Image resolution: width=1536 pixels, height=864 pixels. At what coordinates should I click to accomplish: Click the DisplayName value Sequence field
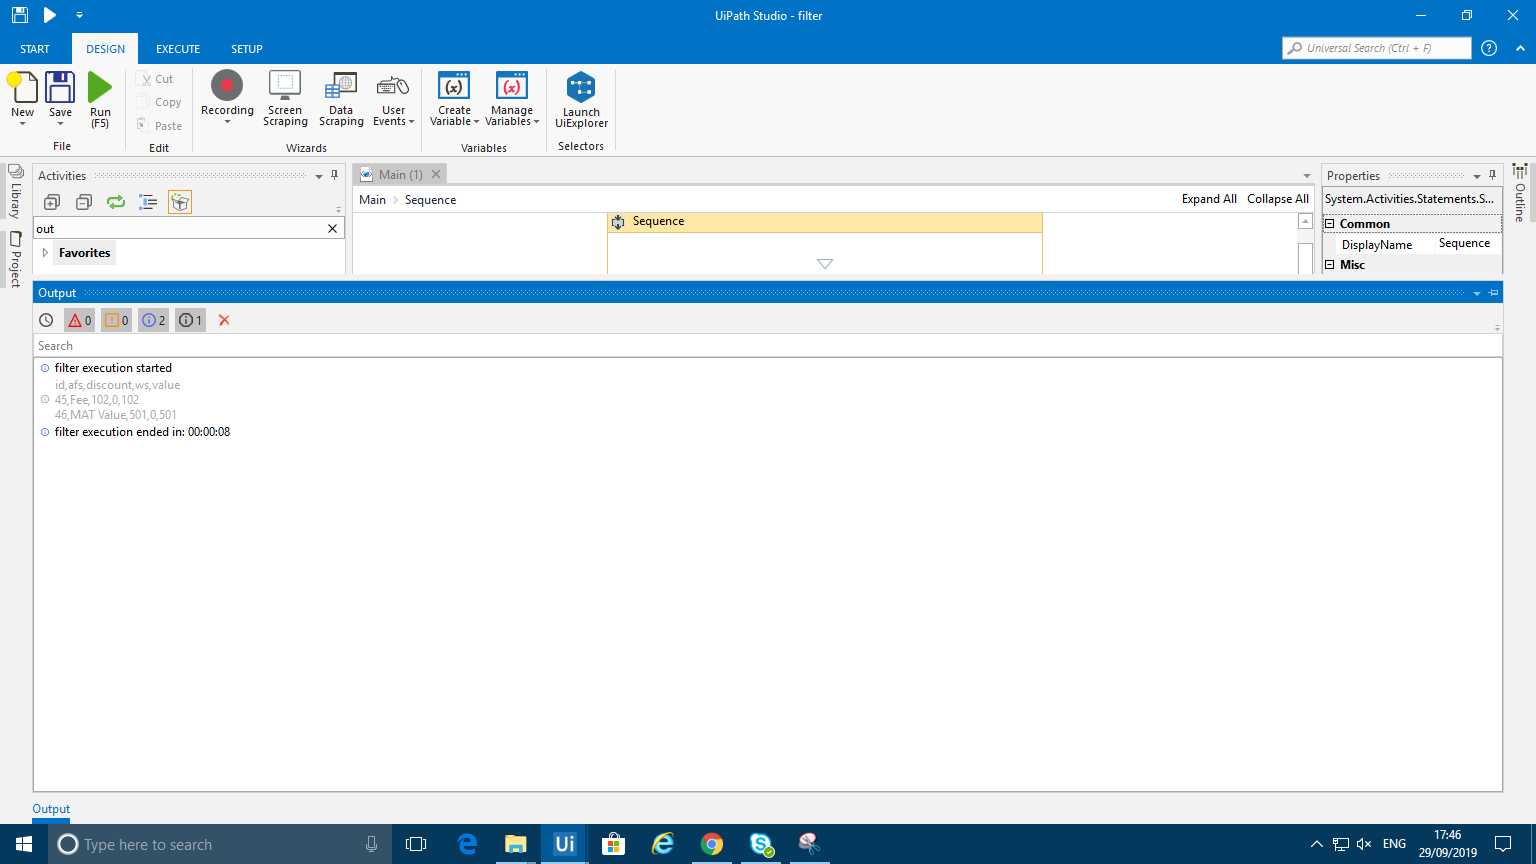1468,244
